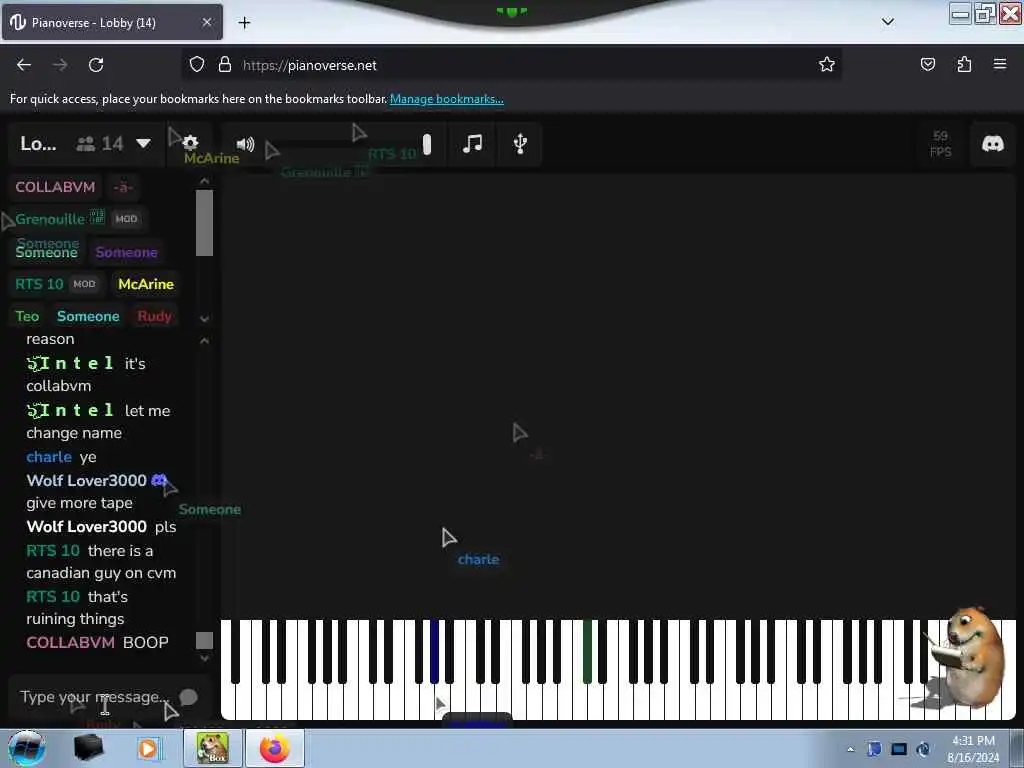This screenshot has height=768, width=1024.
Task: Click the user list scrollbar thumb
Action: 204,223
